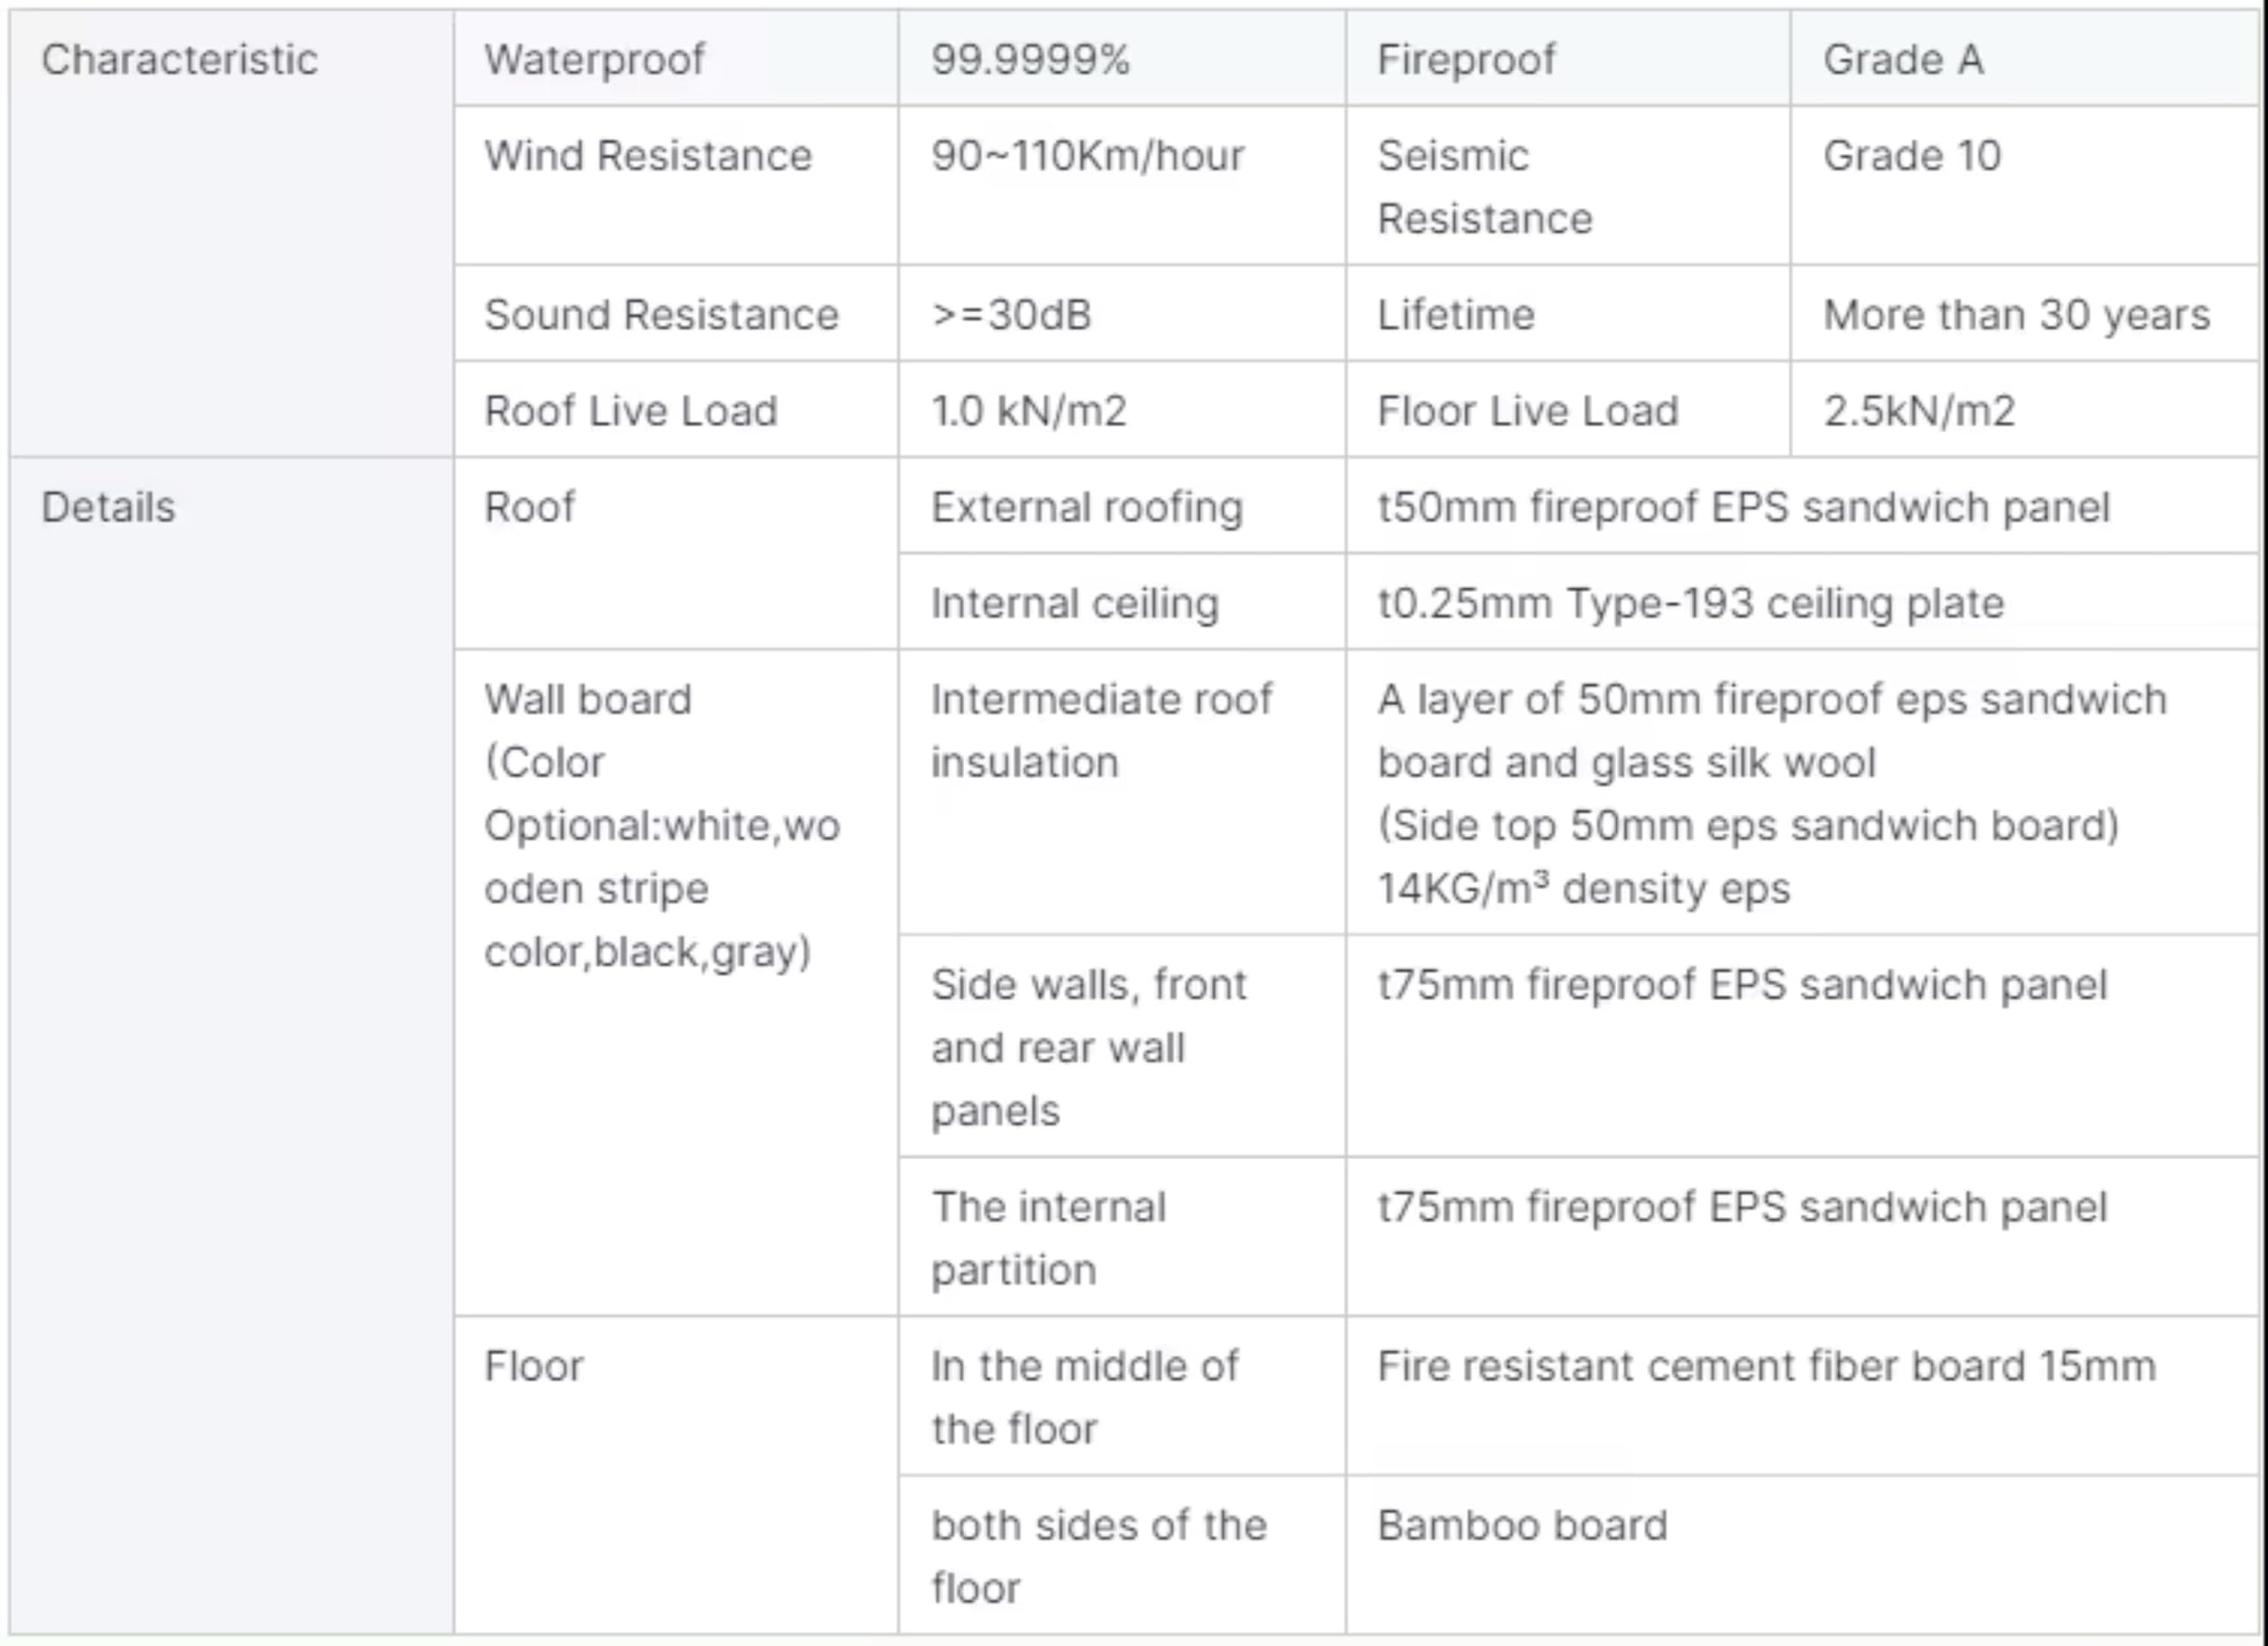2268x1646 pixels.
Task: Click the External roofing cell
Action: (x=1122, y=506)
